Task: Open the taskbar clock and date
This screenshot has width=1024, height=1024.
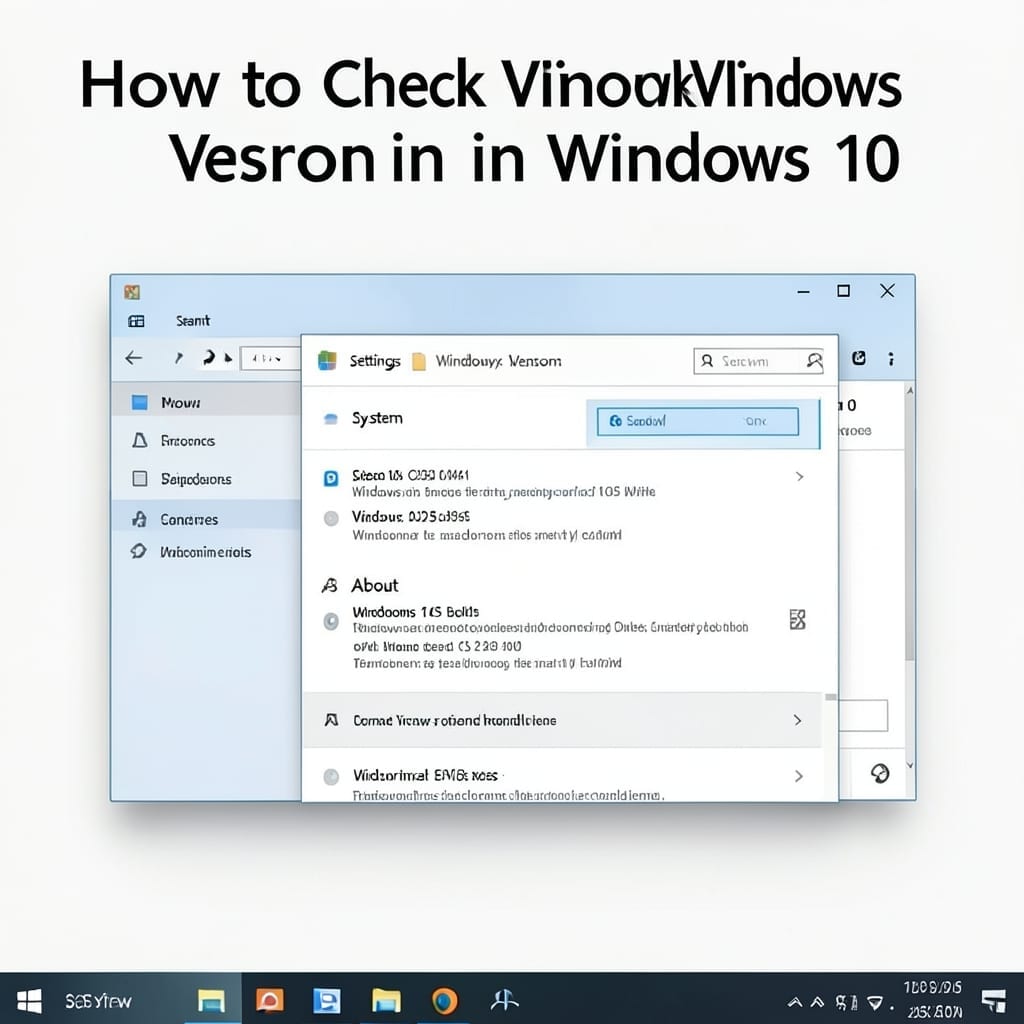Action: [x=933, y=1000]
